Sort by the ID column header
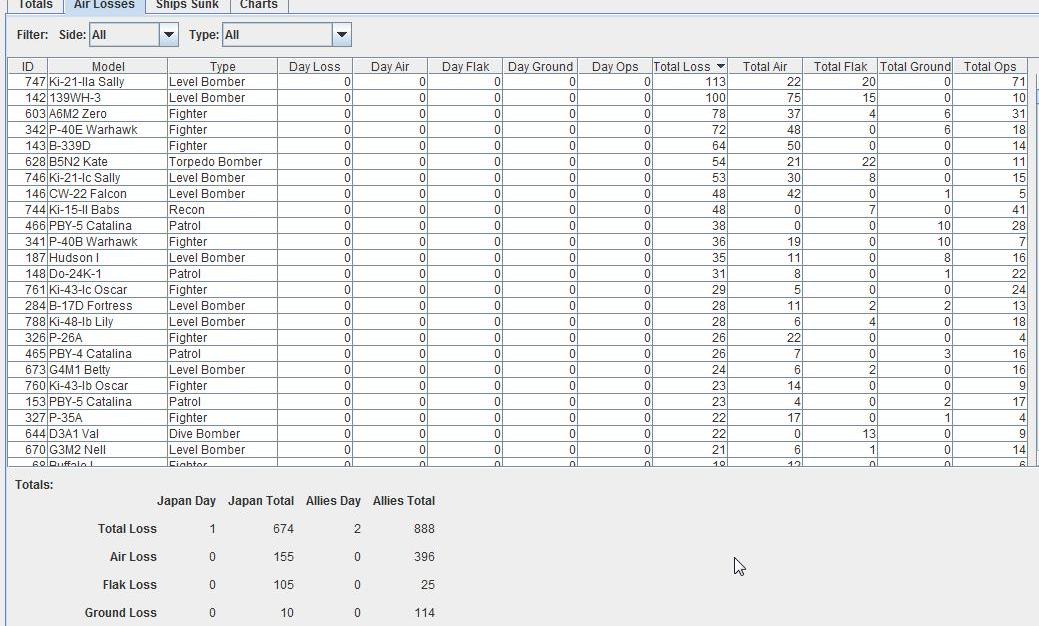Screen dimensions: 1039x626 [28, 66]
